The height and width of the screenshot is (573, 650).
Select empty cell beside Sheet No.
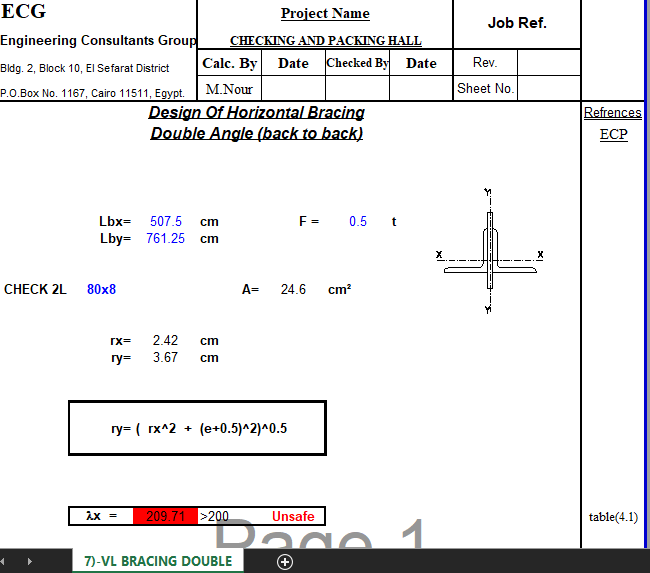(549, 88)
